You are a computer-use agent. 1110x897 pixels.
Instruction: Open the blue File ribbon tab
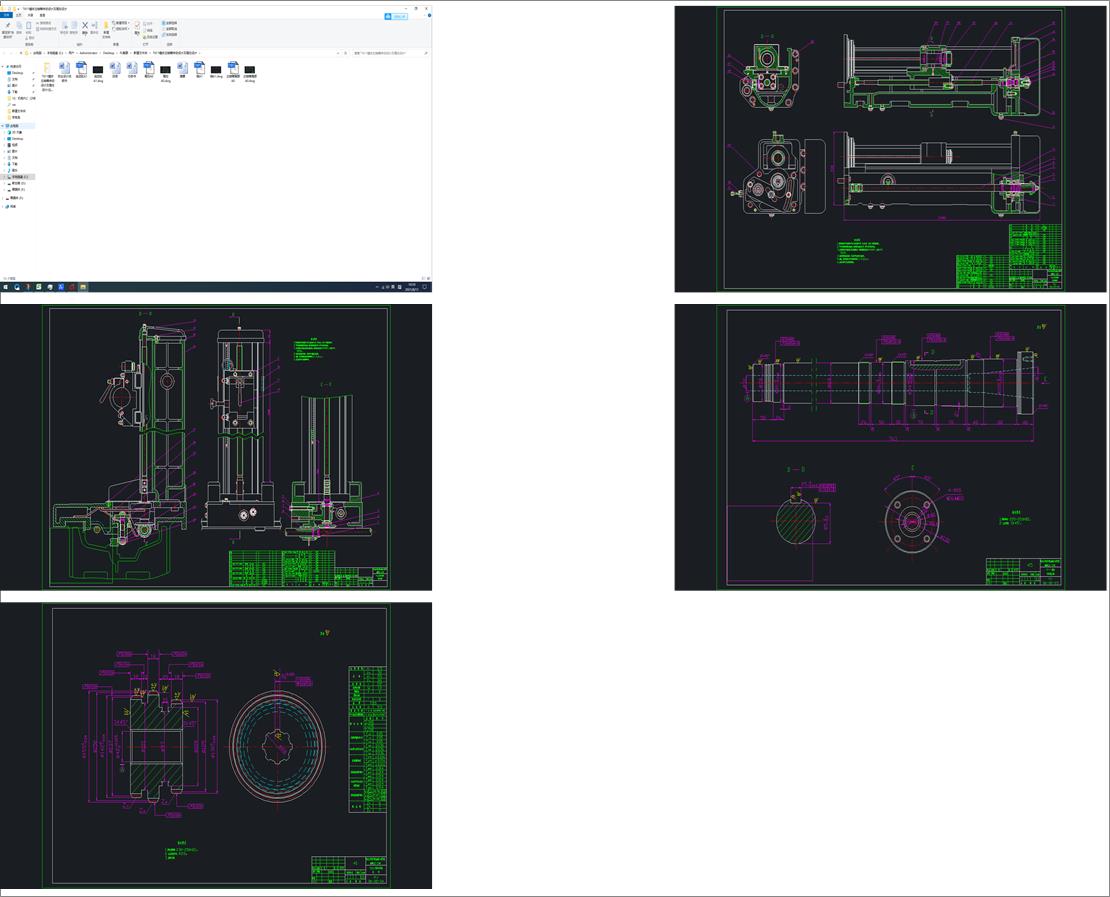tap(6, 15)
